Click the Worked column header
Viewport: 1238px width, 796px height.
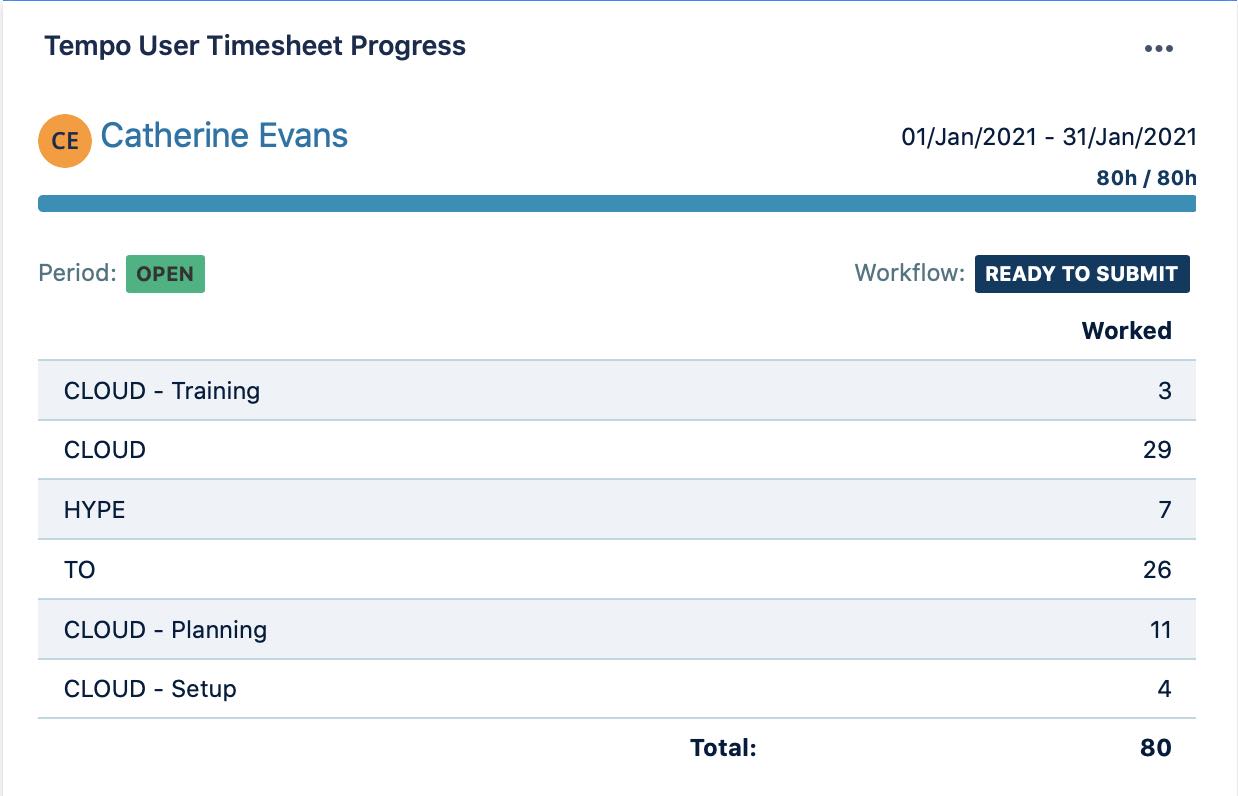[1126, 330]
